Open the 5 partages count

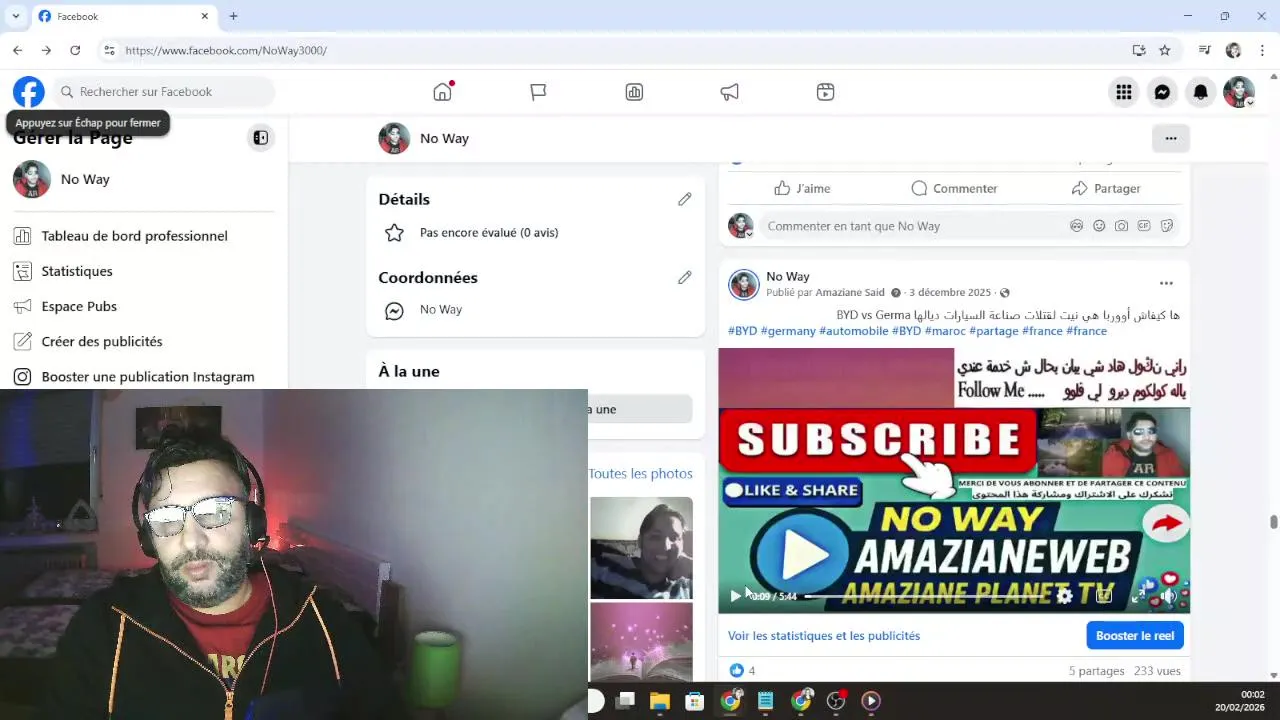pos(1096,671)
